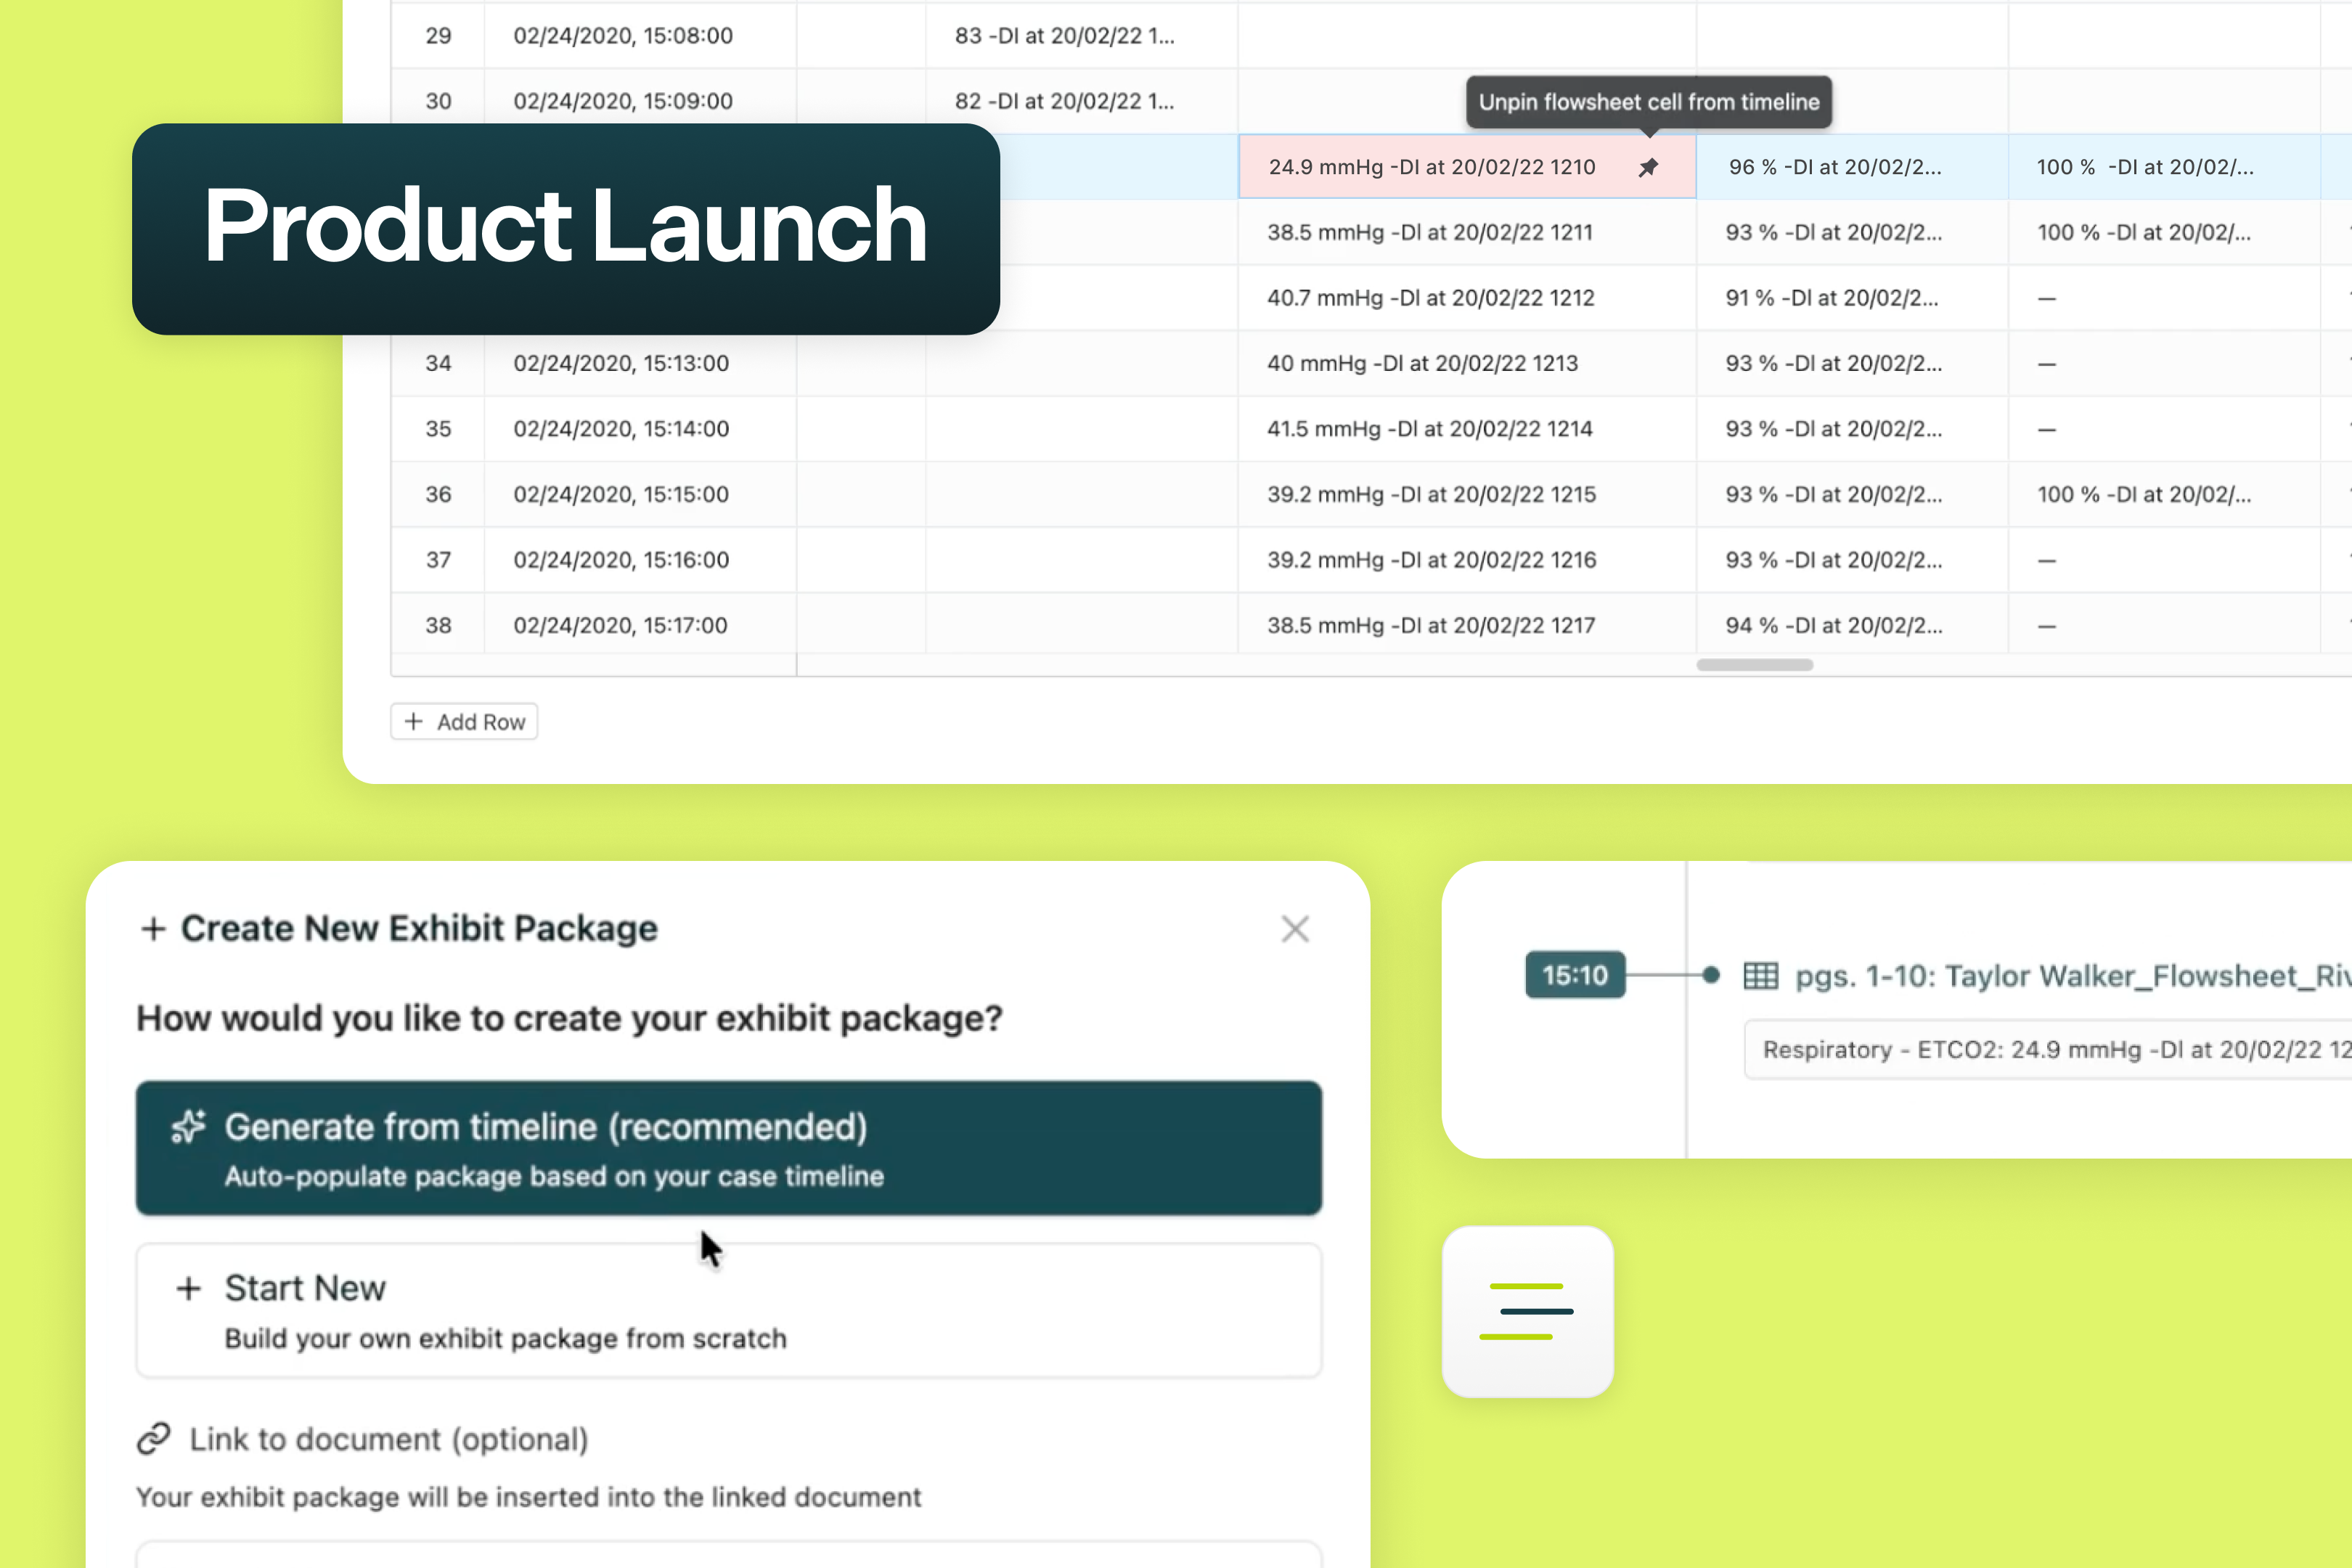Close the Create New Exhibit Package dialog
This screenshot has width=2352, height=1568.
pyautogui.click(x=1295, y=929)
